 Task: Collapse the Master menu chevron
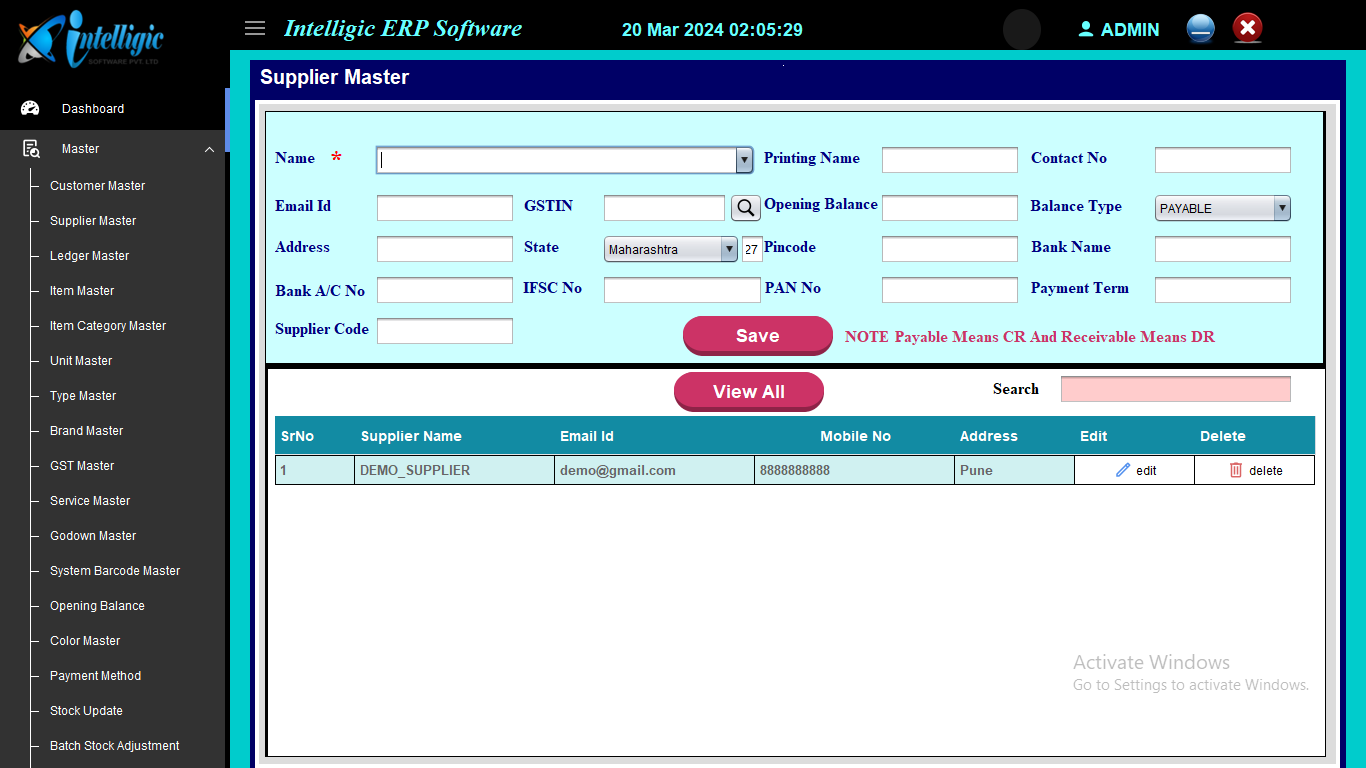[209, 150]
